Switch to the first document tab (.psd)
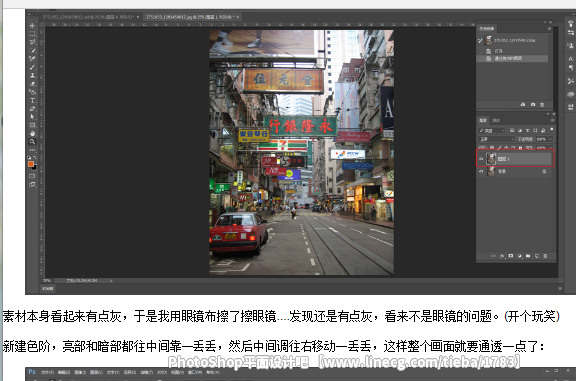The height and width of the screenshot is (381, 576). (88, 17)
